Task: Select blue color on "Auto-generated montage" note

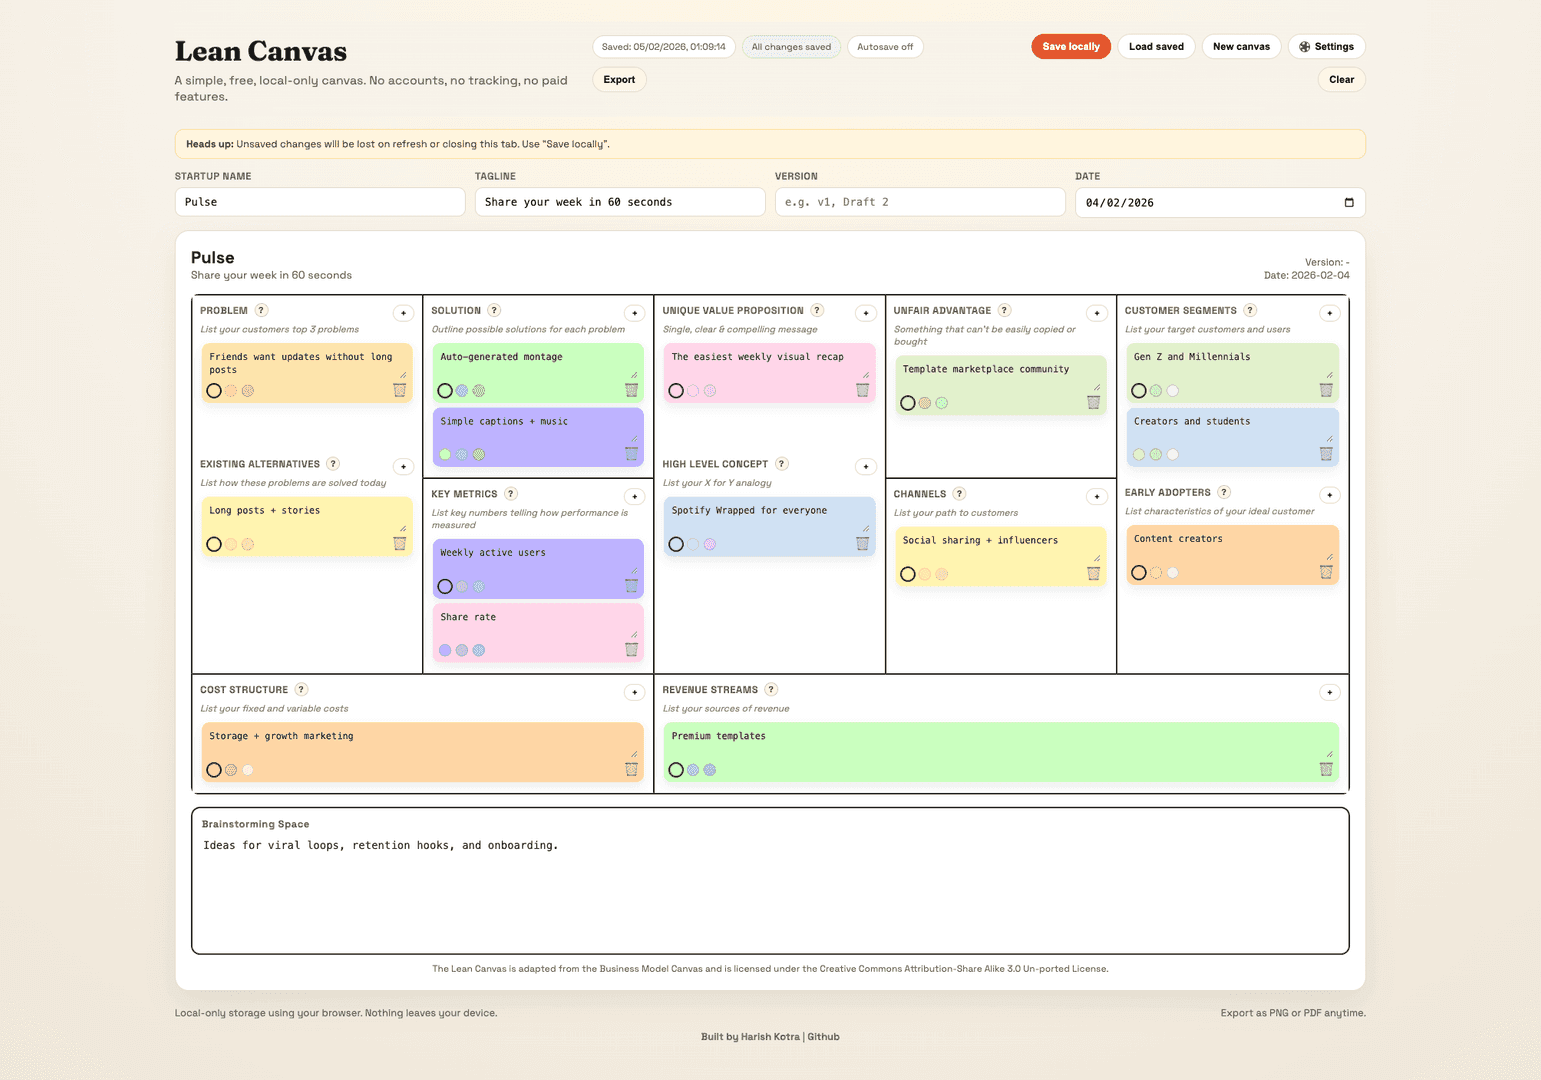Action: tap(461, 390)
